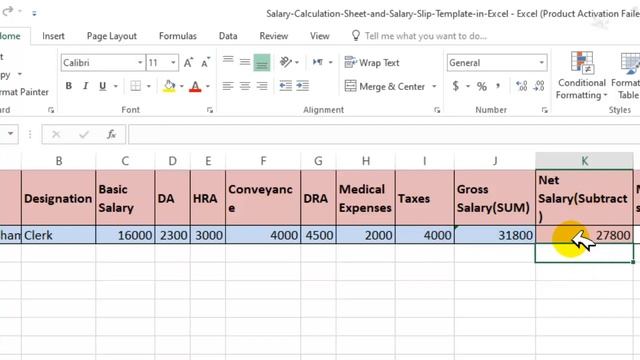Screen dimensions: 640x360
Task: Select Middle Align icon
Action: [x=245, y=62]
